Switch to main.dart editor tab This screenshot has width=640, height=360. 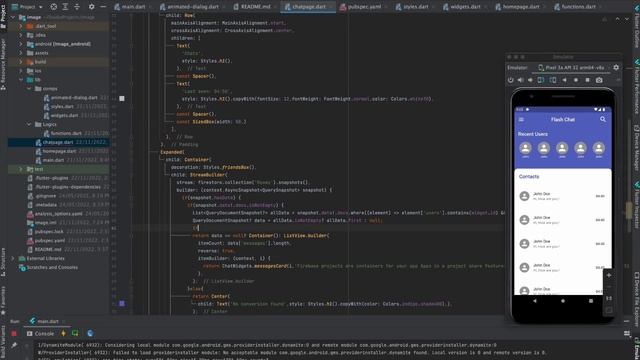pyautogui.click(x=133, y=7)
